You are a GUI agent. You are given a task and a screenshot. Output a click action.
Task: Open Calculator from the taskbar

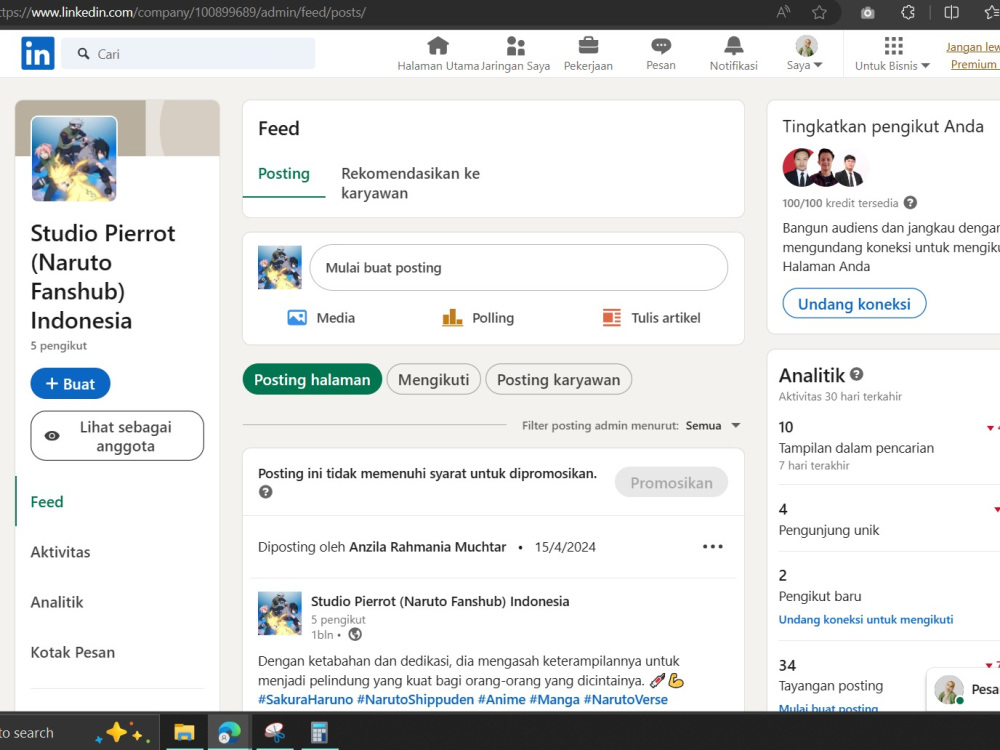tap(319, 732)
